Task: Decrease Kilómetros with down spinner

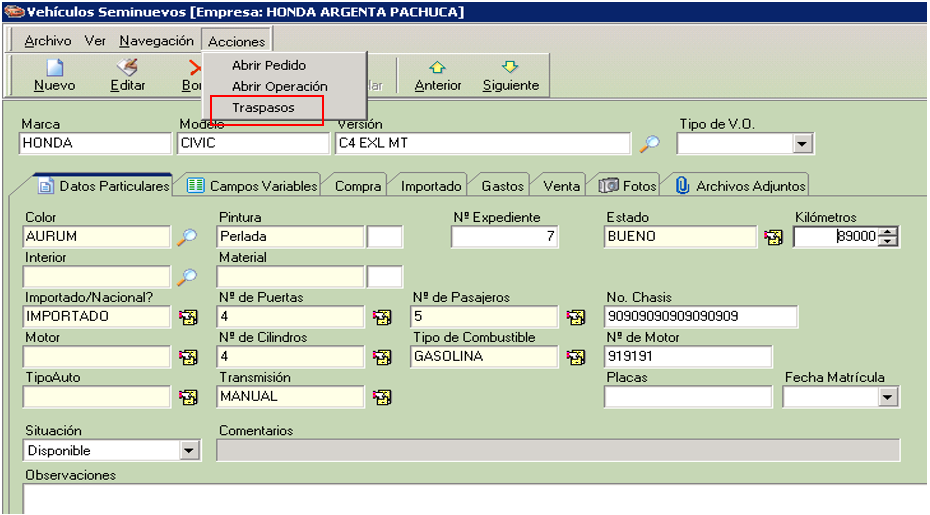Action: [887, 241]
